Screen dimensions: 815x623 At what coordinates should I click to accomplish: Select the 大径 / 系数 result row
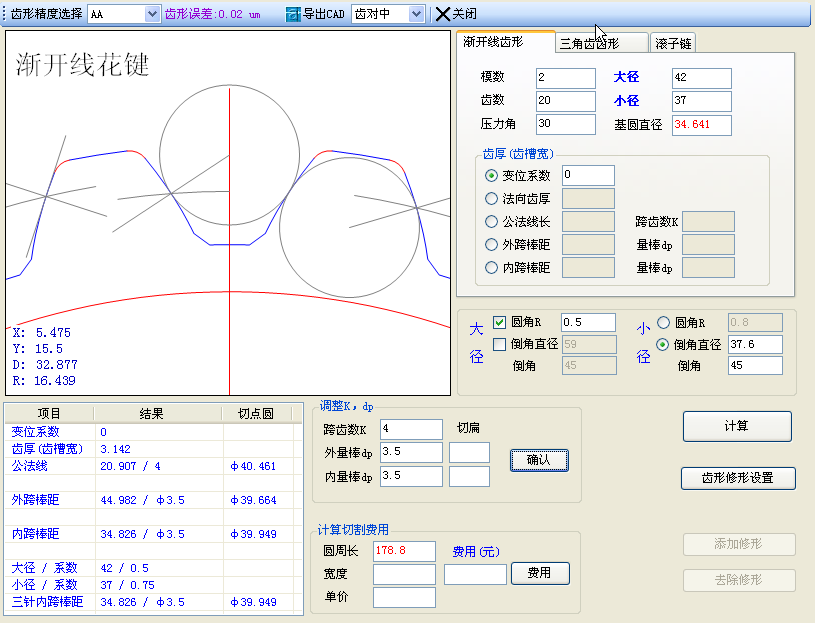tap(153, 568)
